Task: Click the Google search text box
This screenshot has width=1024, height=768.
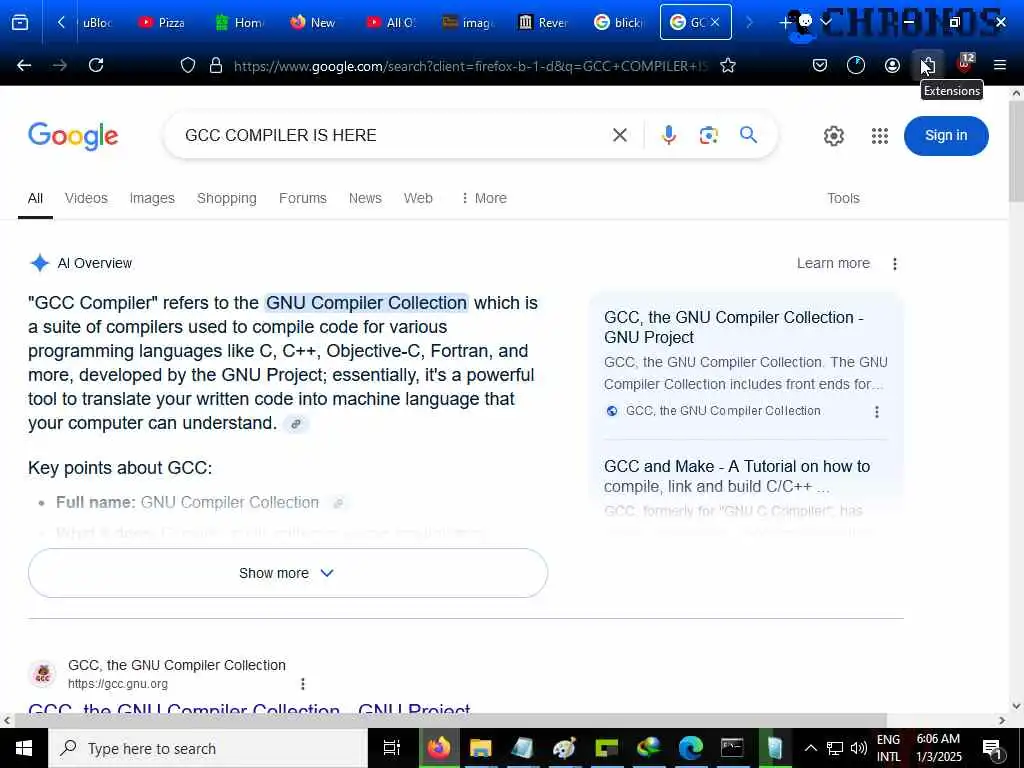Action: [x=392, y=135]
